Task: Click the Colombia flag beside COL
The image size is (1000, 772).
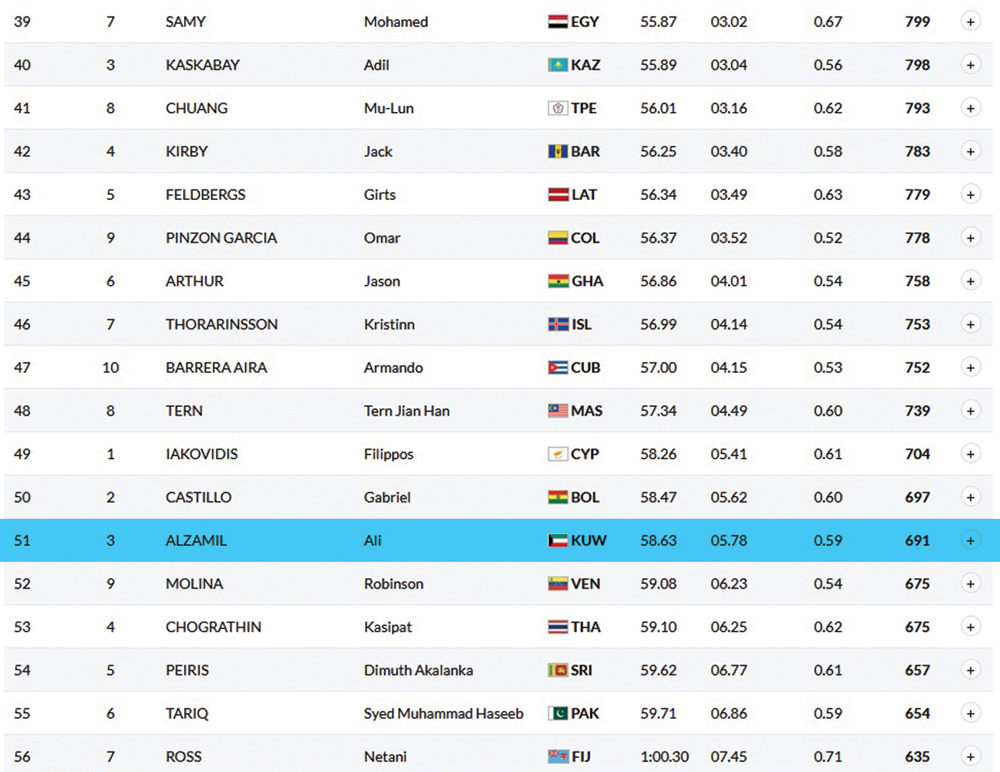Action: 558,238
